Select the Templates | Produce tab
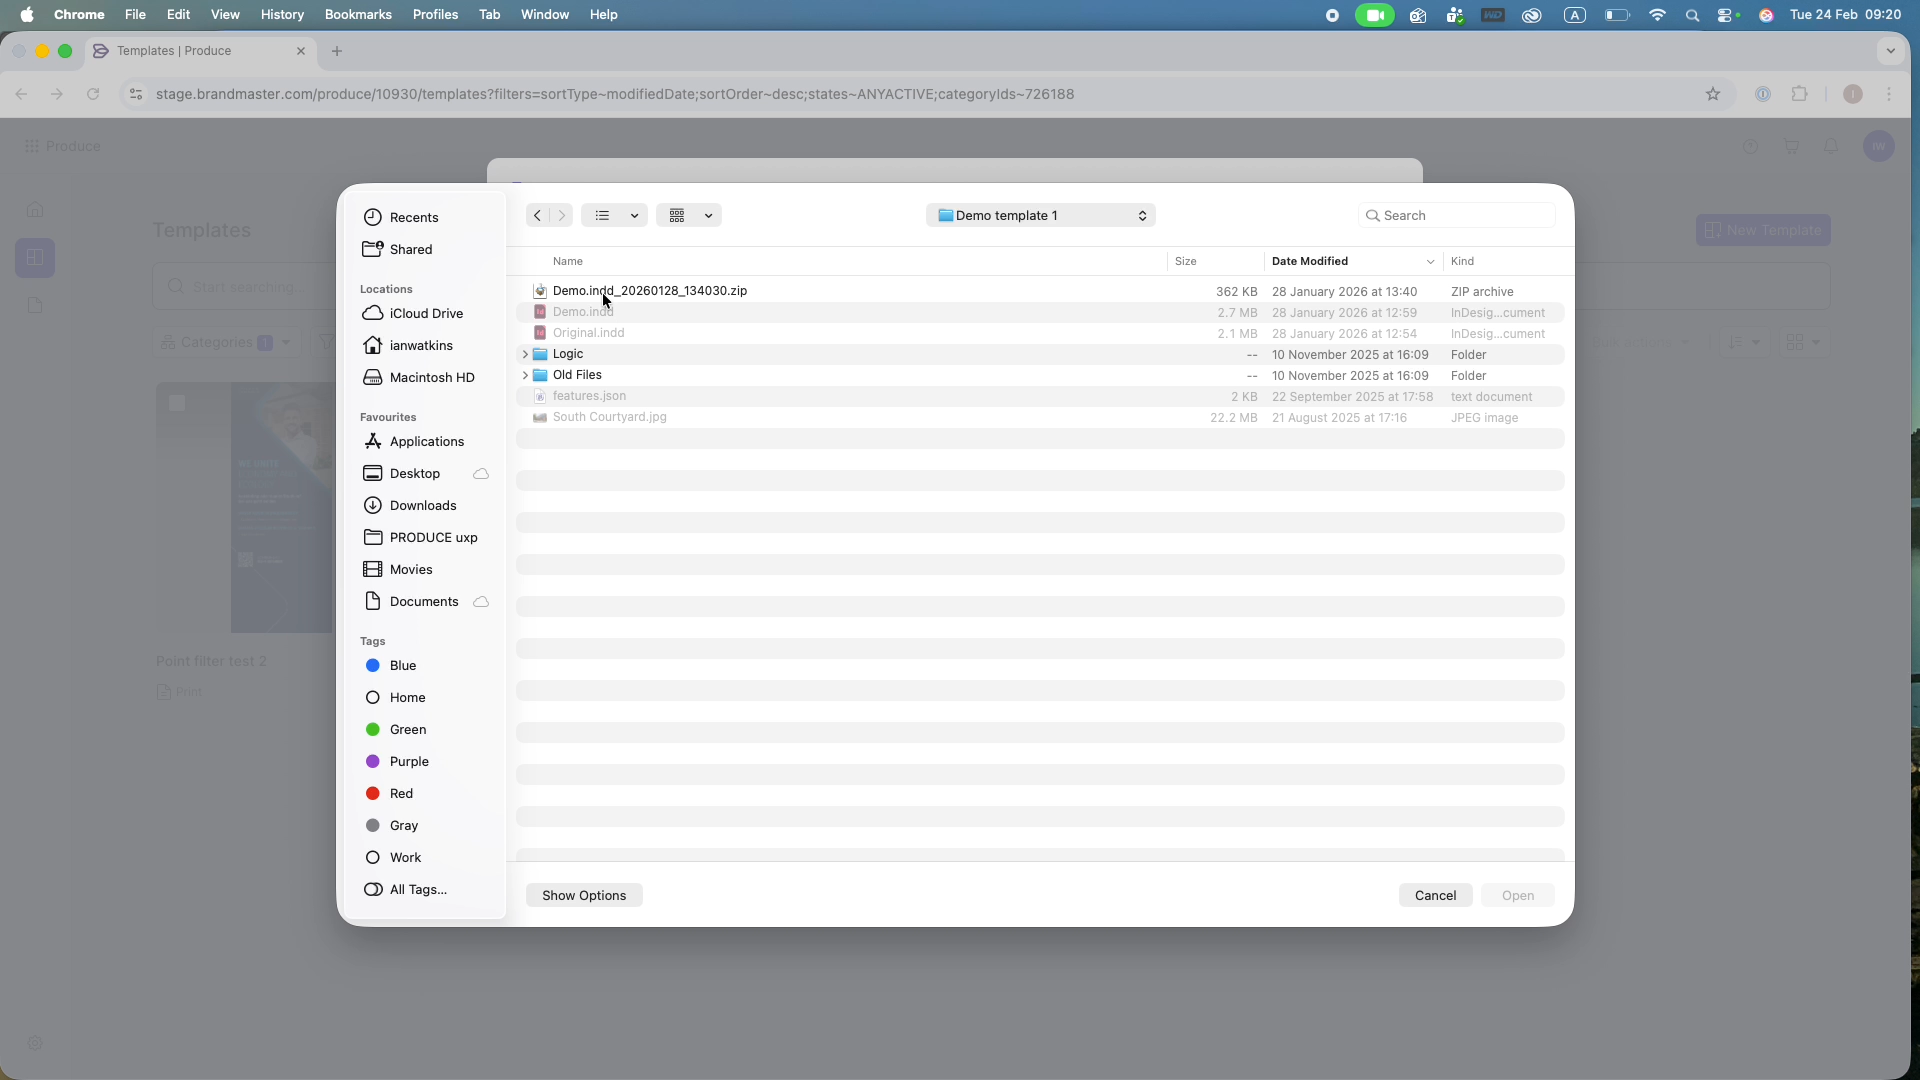Image resolution: width=1920 pixels, height=1080 pixels. (200, 51)
